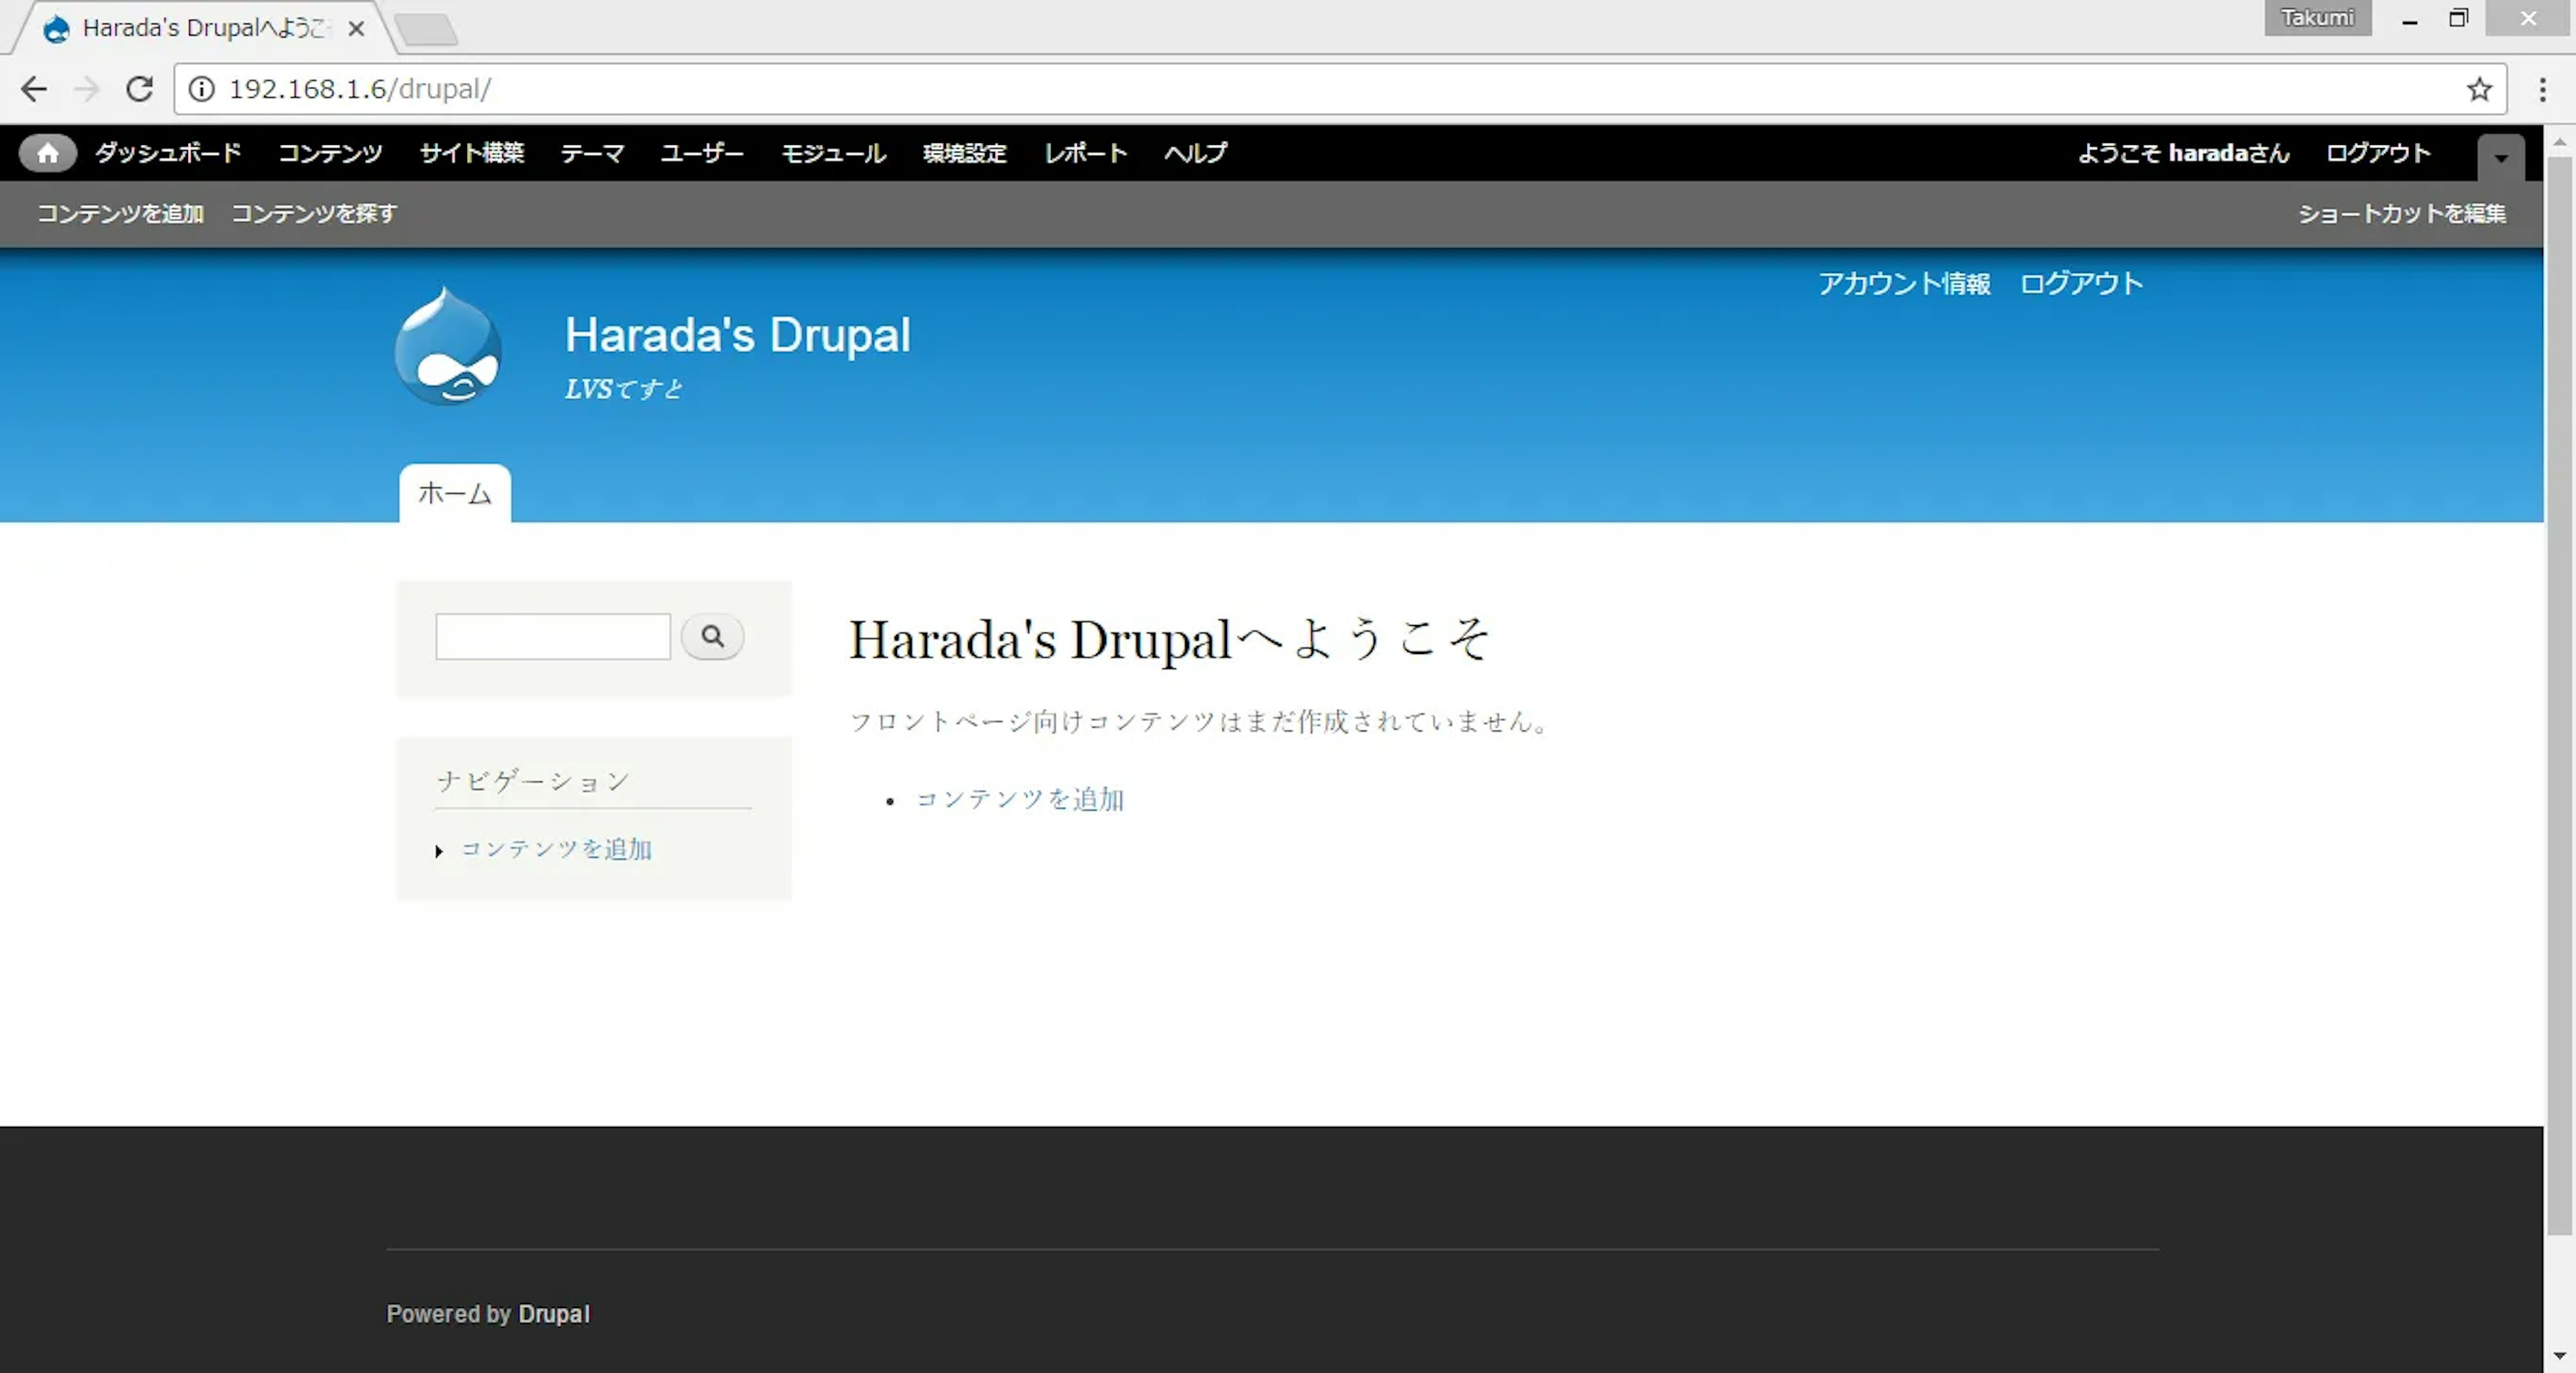Reload the page with refresh icon
Screen dimensions: 2576x1373
coord(140,89)
